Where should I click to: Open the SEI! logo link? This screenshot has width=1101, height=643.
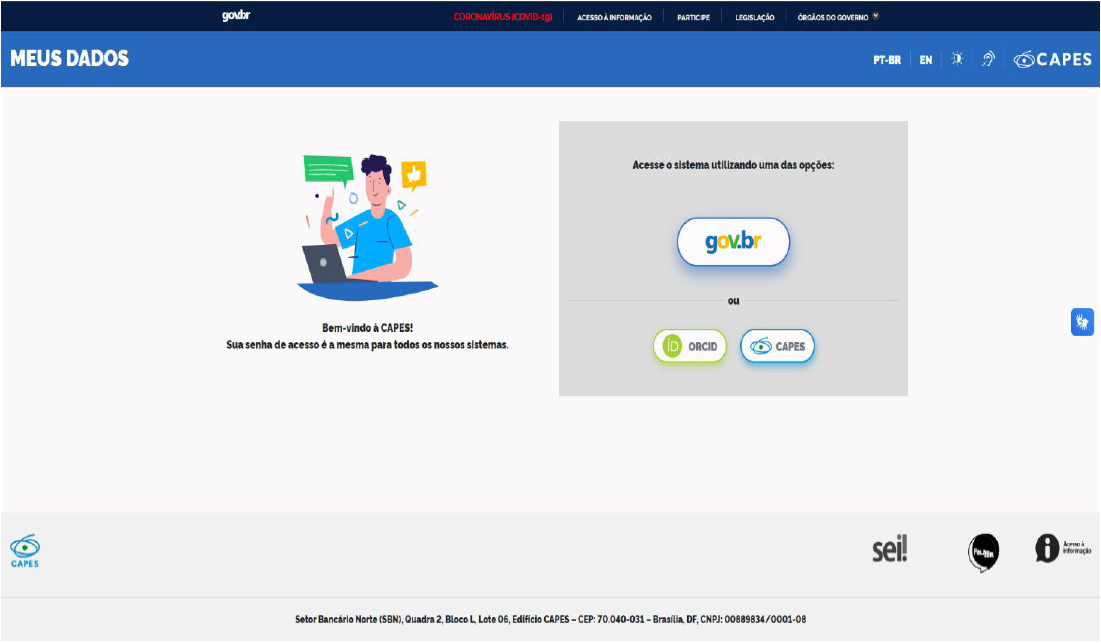pos(889,550)
